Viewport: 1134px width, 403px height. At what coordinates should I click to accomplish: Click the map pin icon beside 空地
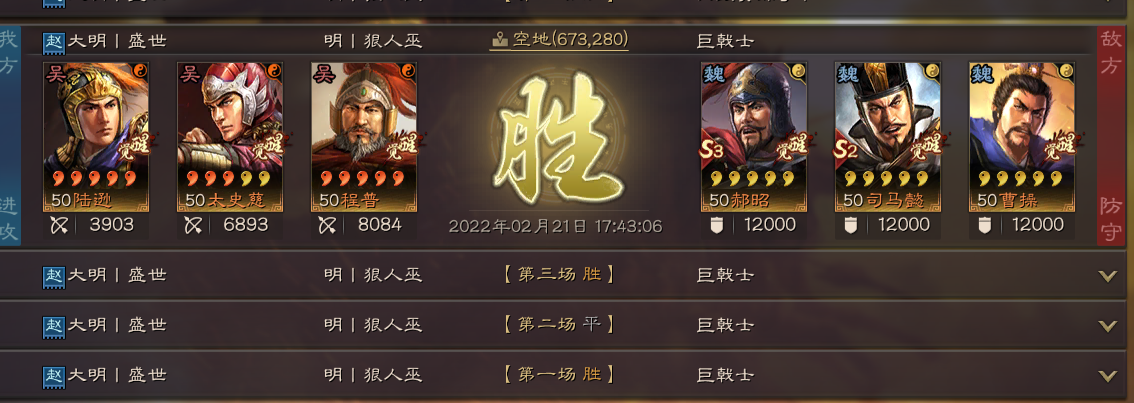point(500,39)
